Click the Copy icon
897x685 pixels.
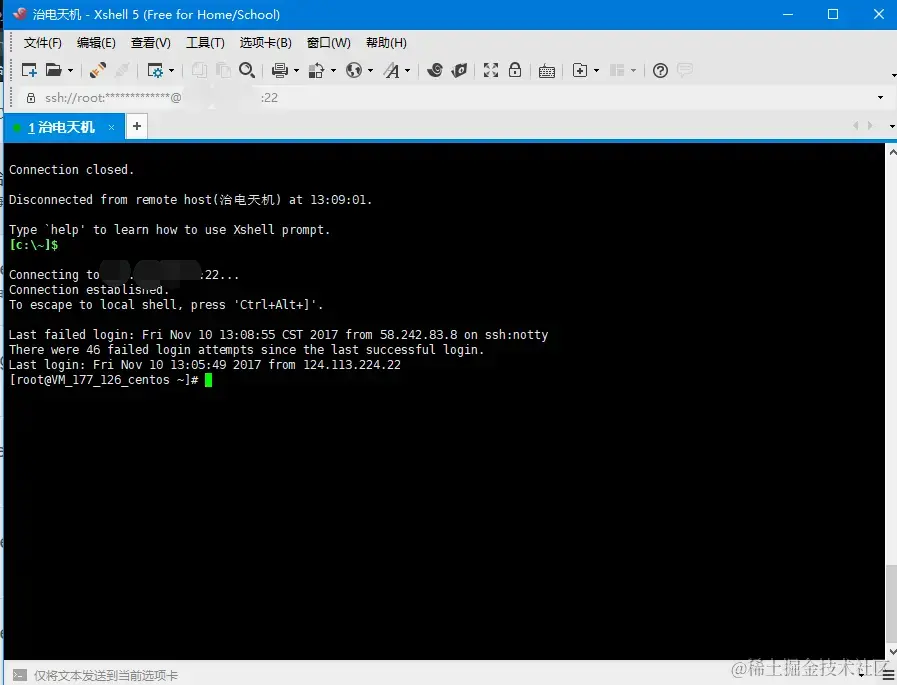[199, 70]
